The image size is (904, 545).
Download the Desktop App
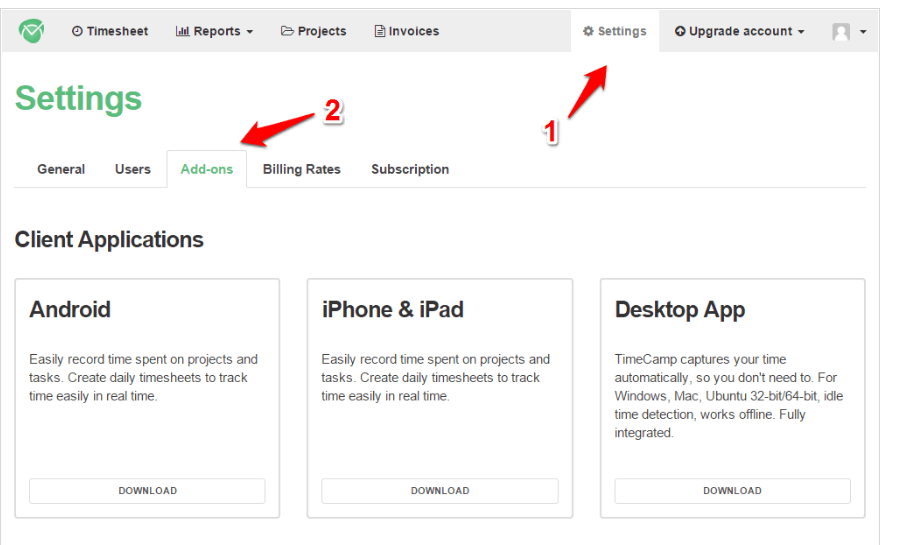[732, 491]
